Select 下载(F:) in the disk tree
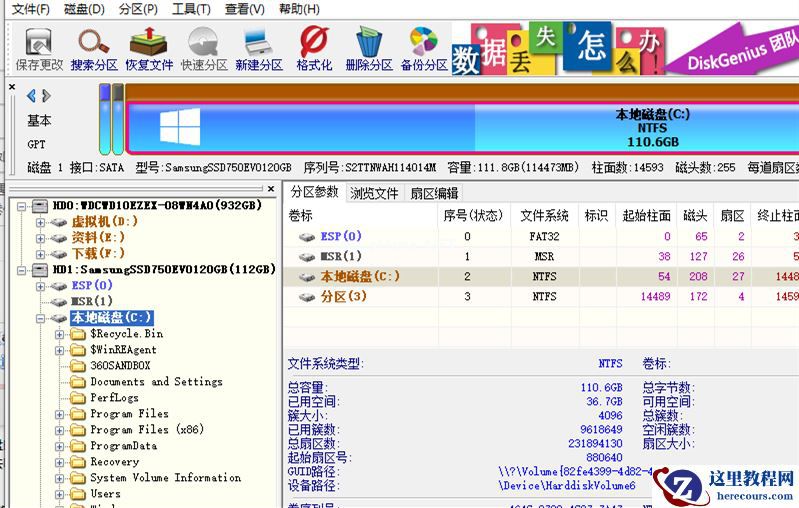The height and width of the screenshot is (508, 799). [98, 253]
